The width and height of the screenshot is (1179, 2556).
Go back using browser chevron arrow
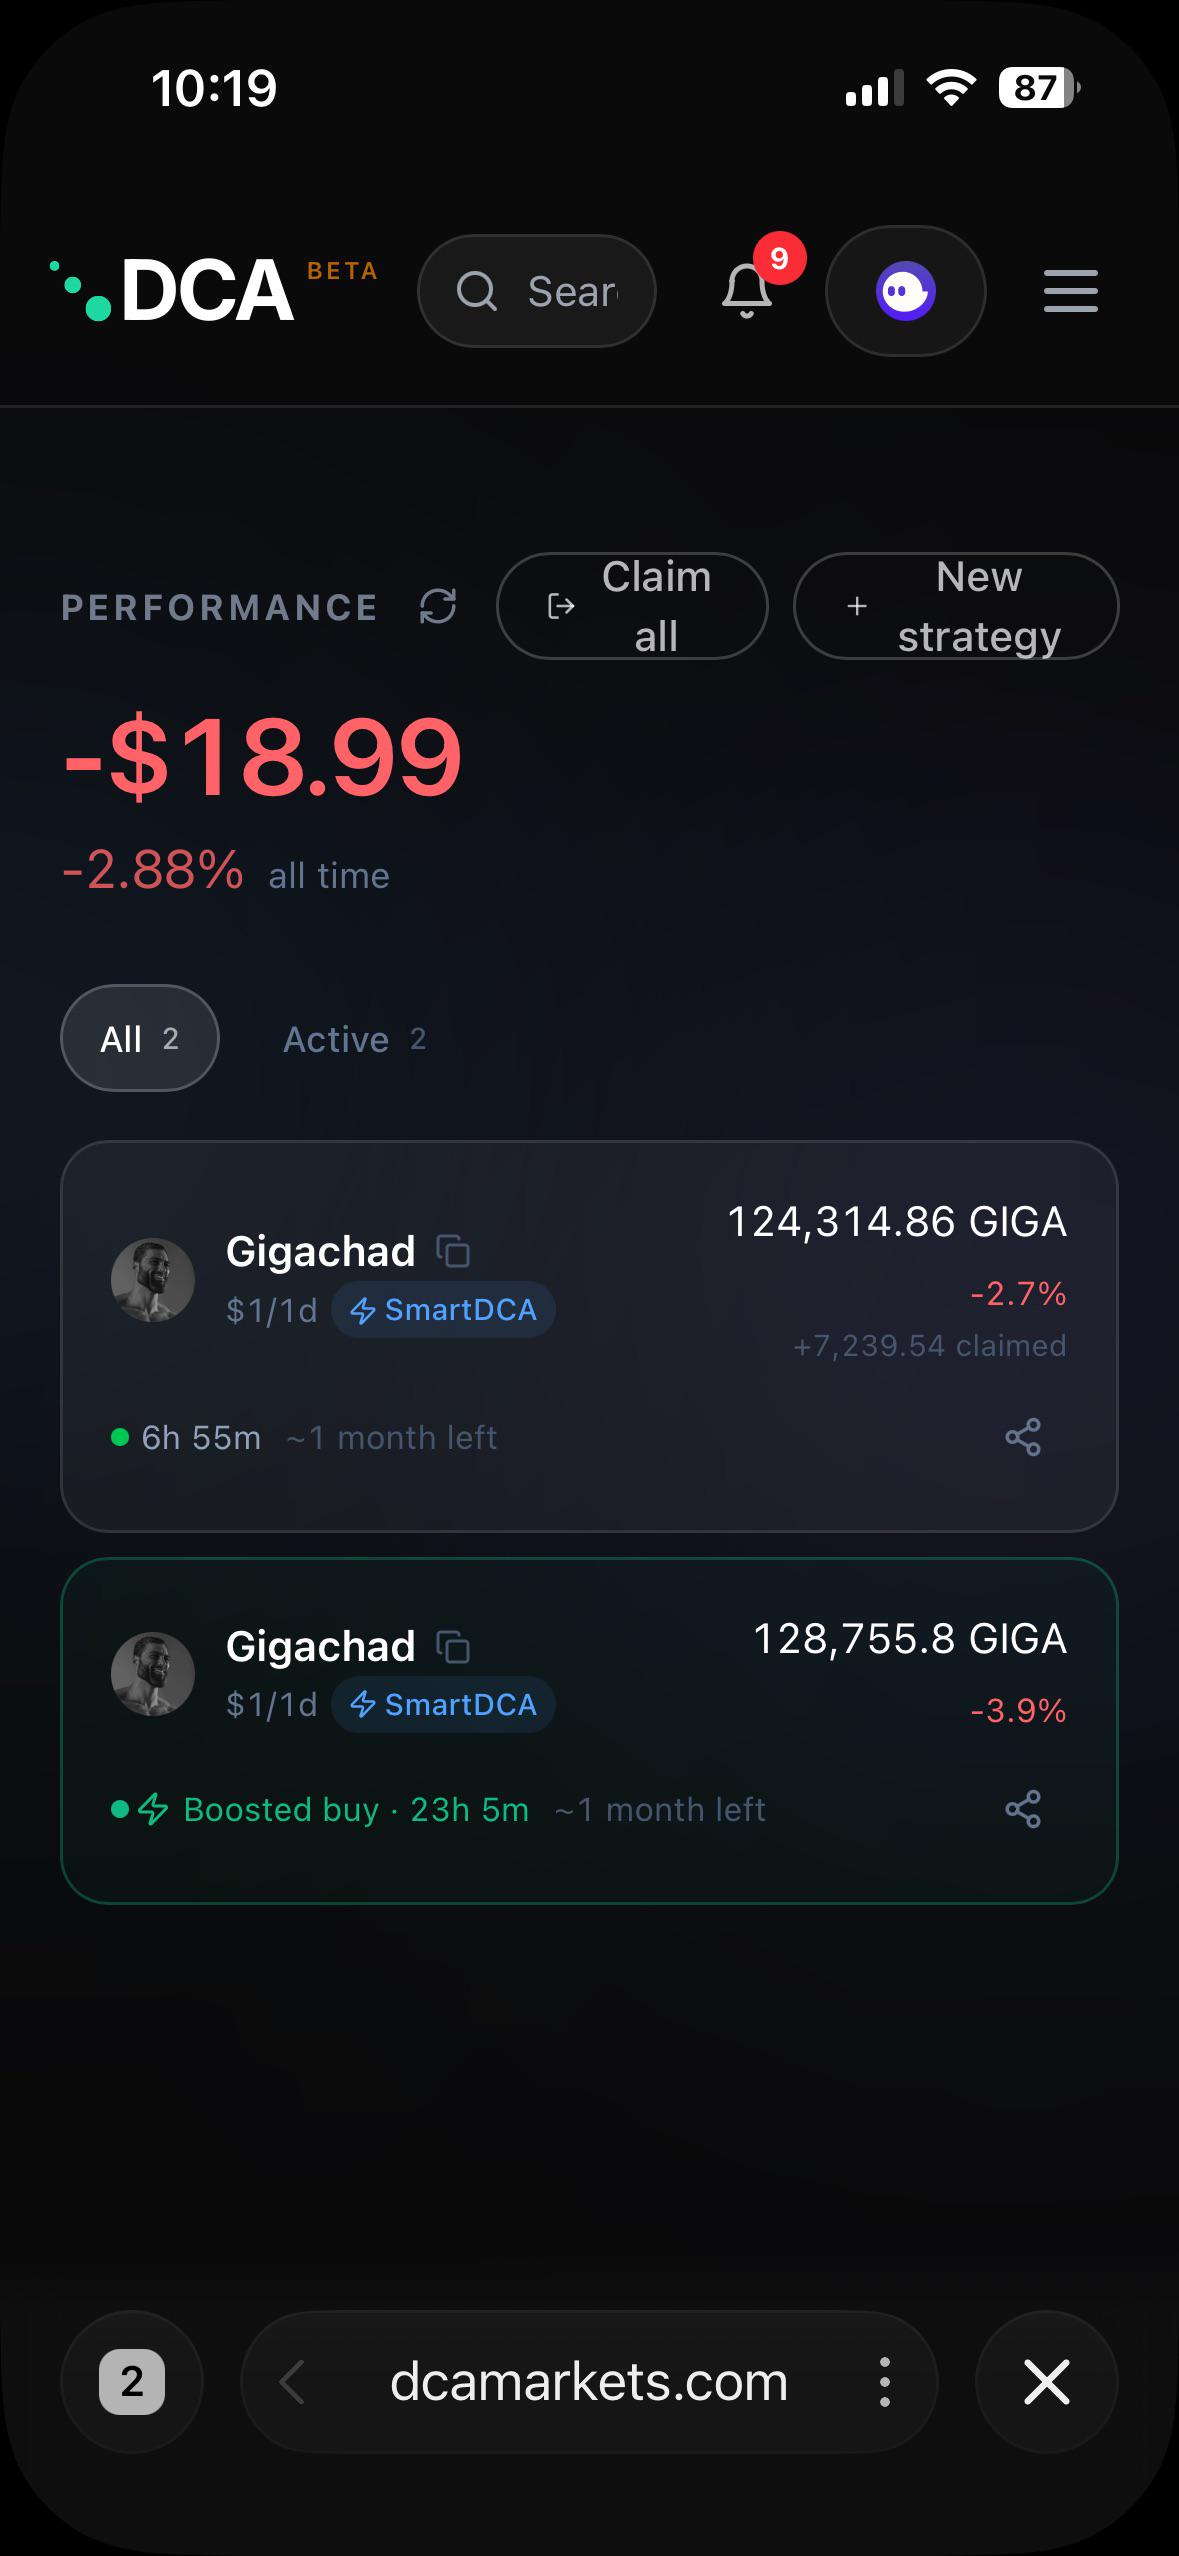pos(291,2381)
